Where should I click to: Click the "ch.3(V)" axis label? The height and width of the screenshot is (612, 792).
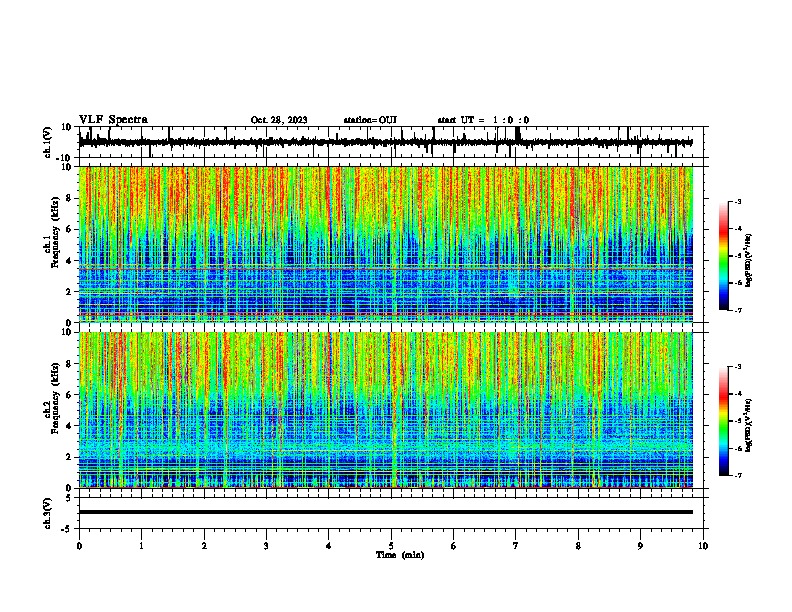pyautogui.click(x=48, y=513)
